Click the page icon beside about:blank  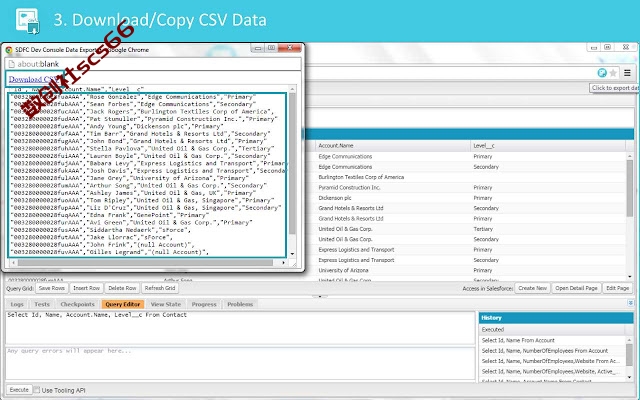(x=11, y=64)
